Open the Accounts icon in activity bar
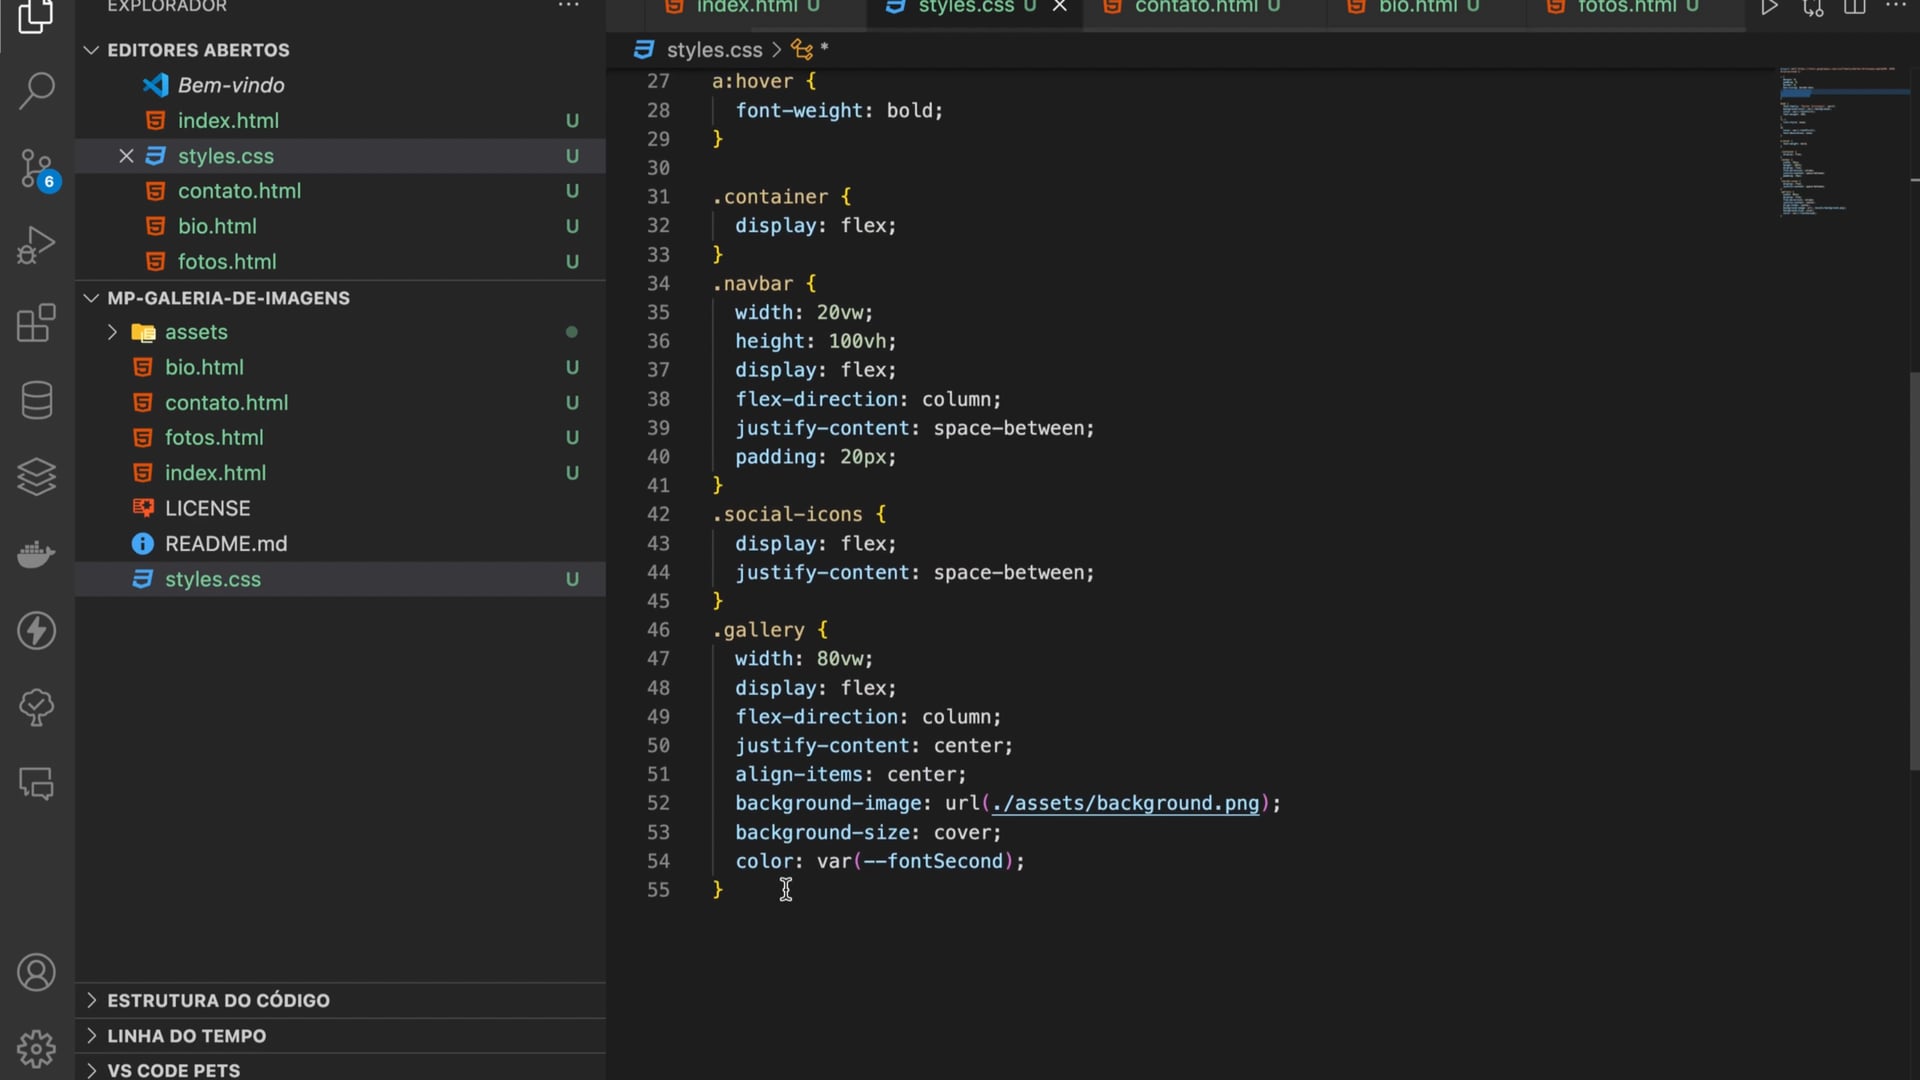 point(37,972)
